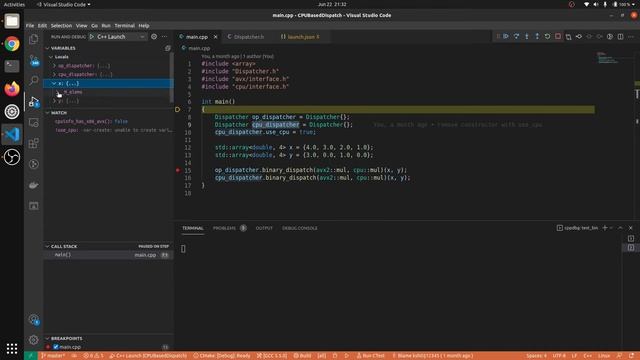
Task: Click the cpuinfo_has_x86_avx() watch expression
Action: click(91, 122)
